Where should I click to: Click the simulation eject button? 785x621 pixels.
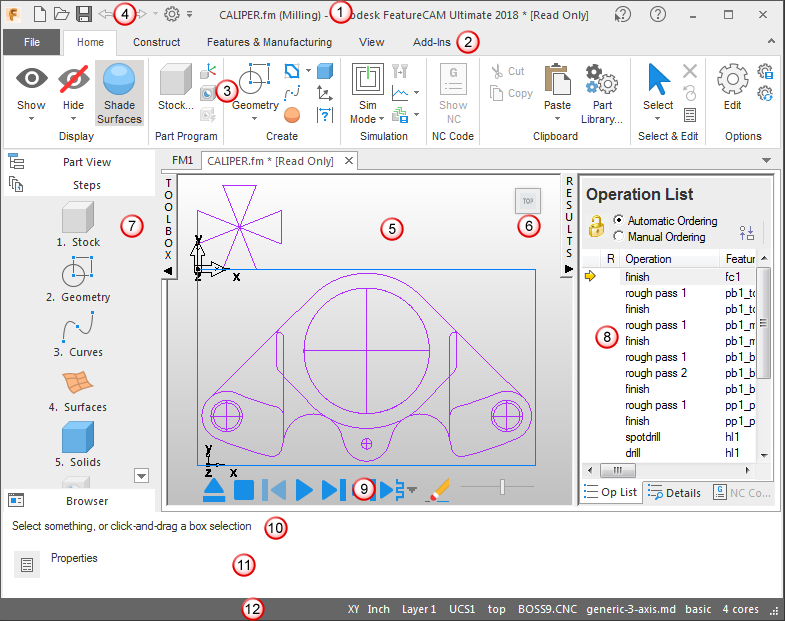[x=214, y=490]
